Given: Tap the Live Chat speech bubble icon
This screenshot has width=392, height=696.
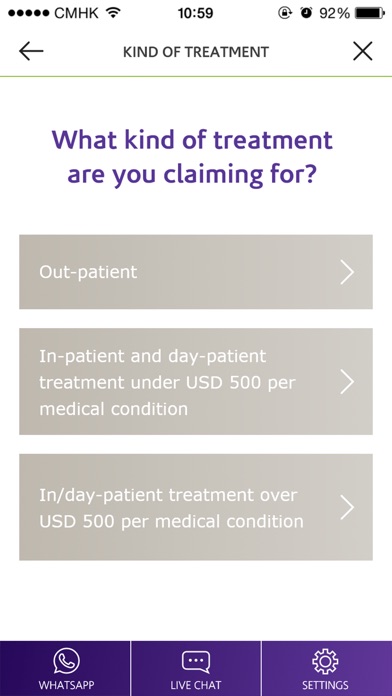Looking at the screenshot, I should coord(195,662).
